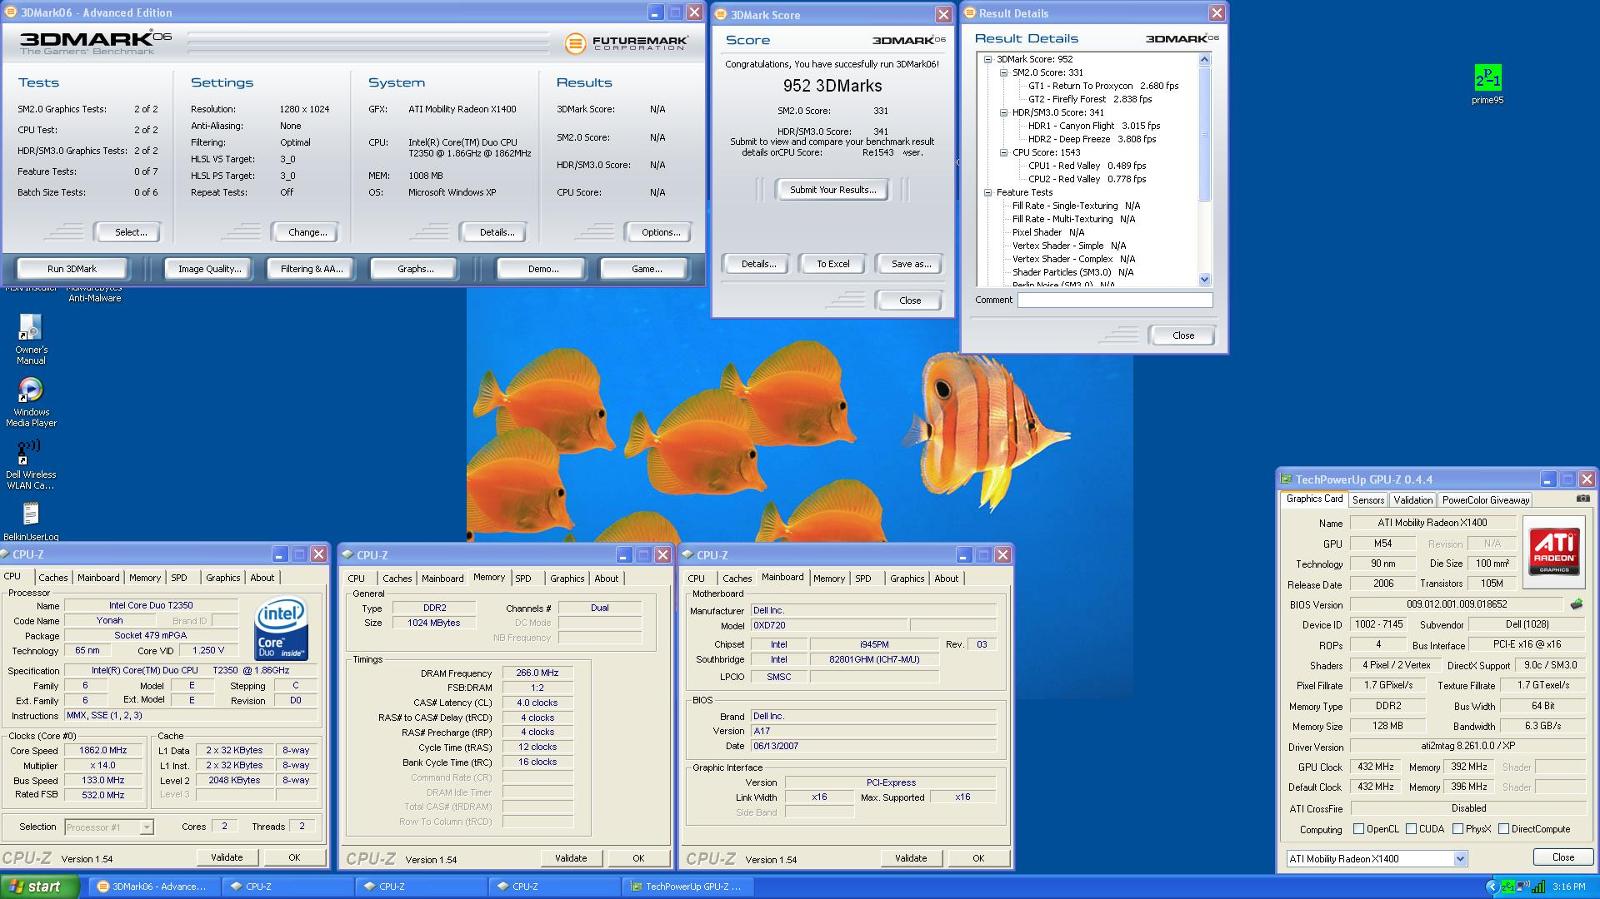Toggle the PhysX checkbox in GPU-Z
The image size is (1600, 899).
[x=1458, y=829]
